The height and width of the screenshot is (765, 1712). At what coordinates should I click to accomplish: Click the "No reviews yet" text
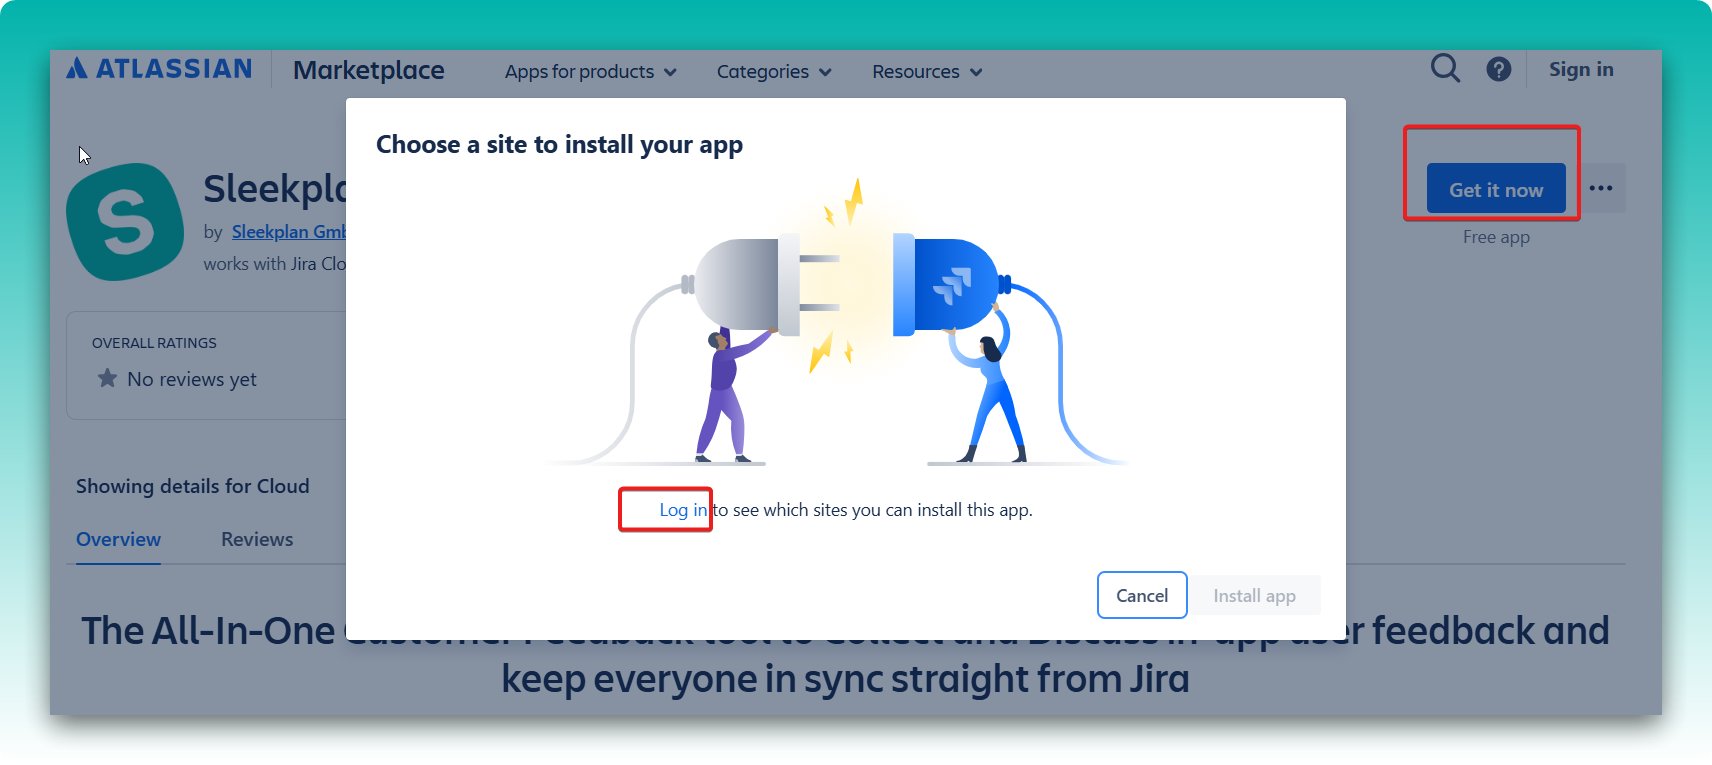coord(192,379)
